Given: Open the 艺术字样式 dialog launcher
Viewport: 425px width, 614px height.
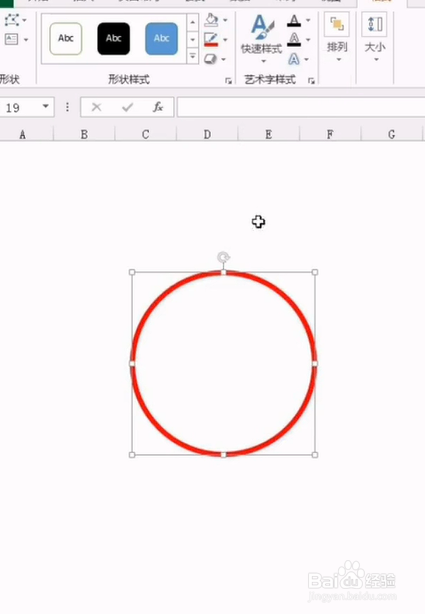Looking at the screenshot, I should 311,81.
